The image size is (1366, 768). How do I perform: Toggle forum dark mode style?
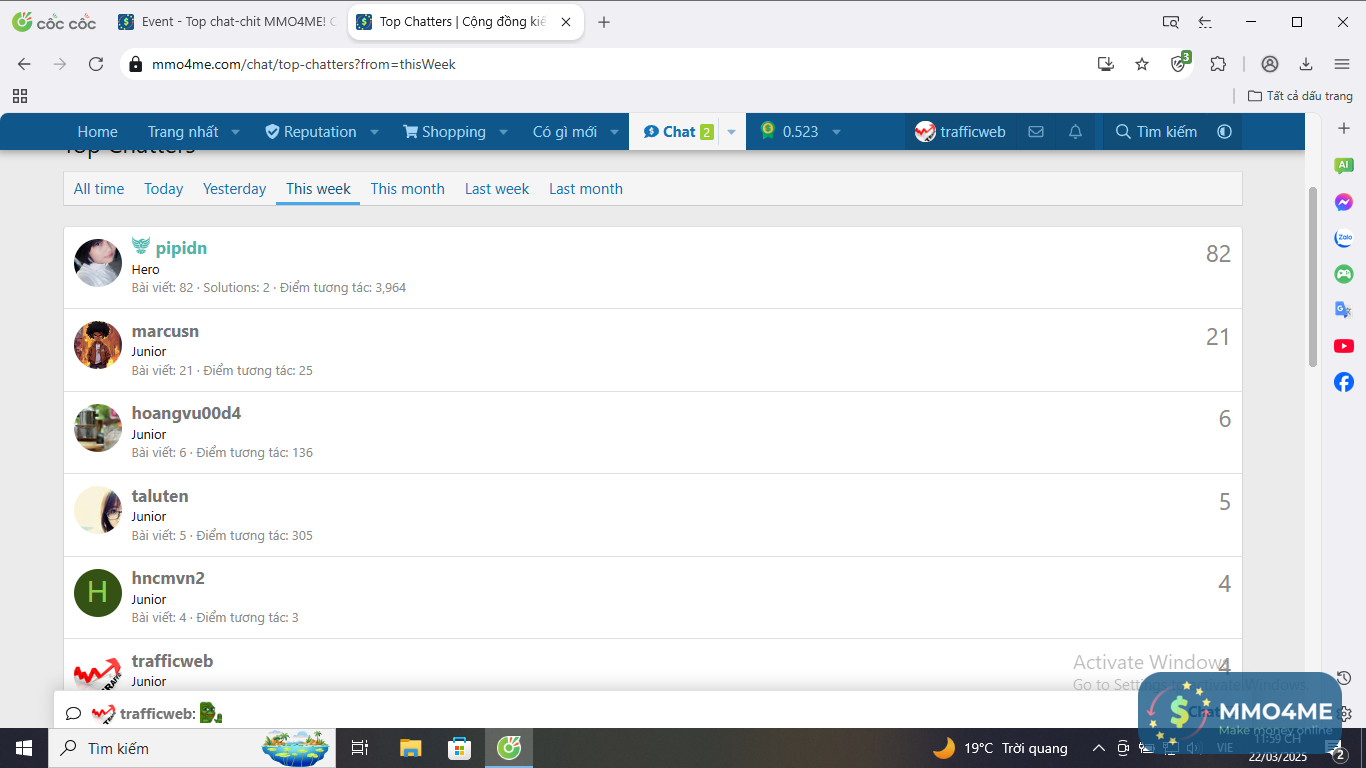point(1224,132)
